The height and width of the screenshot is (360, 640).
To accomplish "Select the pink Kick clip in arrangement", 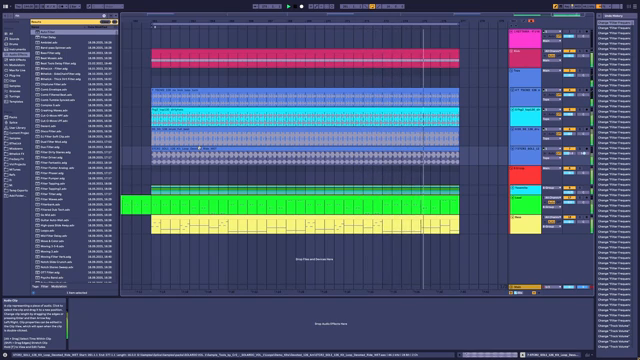I will 305,58.
